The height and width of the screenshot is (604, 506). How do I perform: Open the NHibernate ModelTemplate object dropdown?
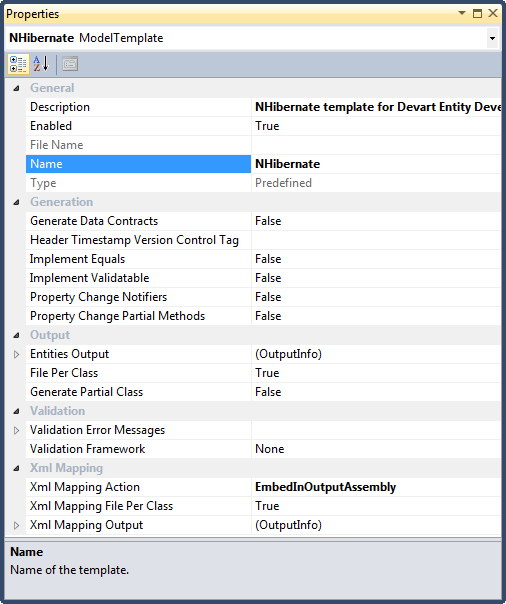click(492, 38)
